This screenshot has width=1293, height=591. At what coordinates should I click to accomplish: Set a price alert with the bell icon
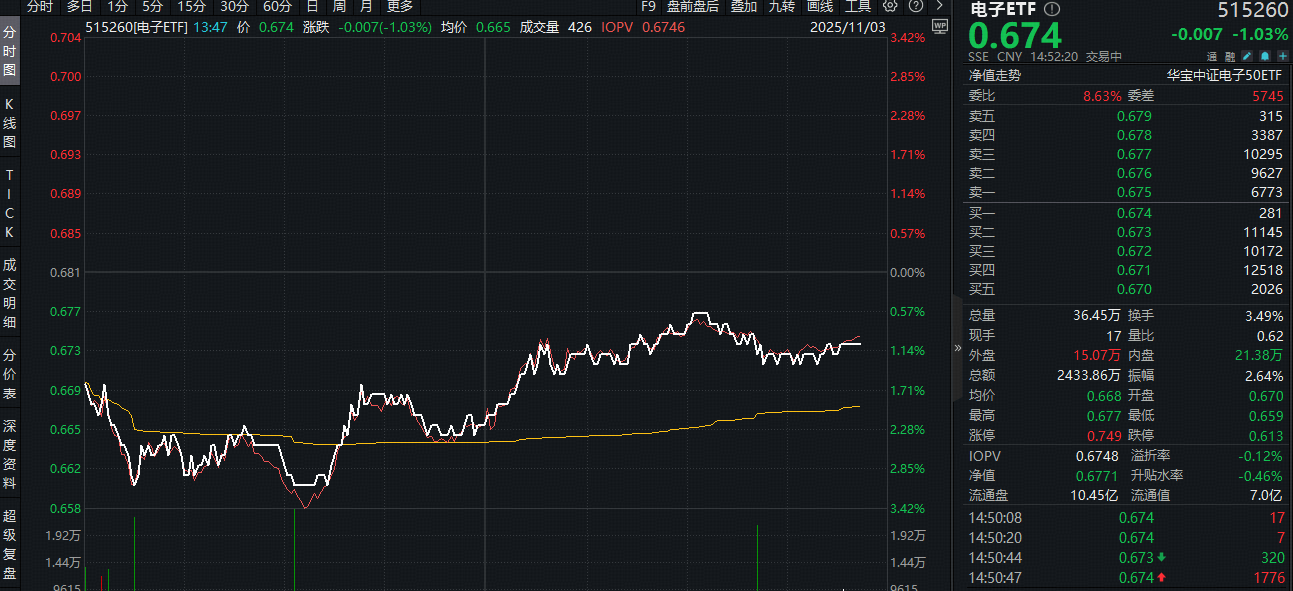1265,57
